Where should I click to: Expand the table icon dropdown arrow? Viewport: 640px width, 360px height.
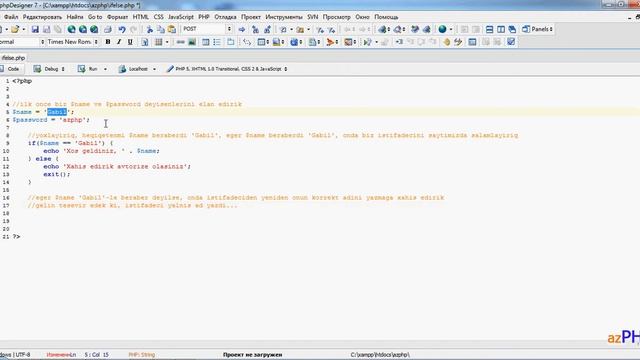coord(167,42)
